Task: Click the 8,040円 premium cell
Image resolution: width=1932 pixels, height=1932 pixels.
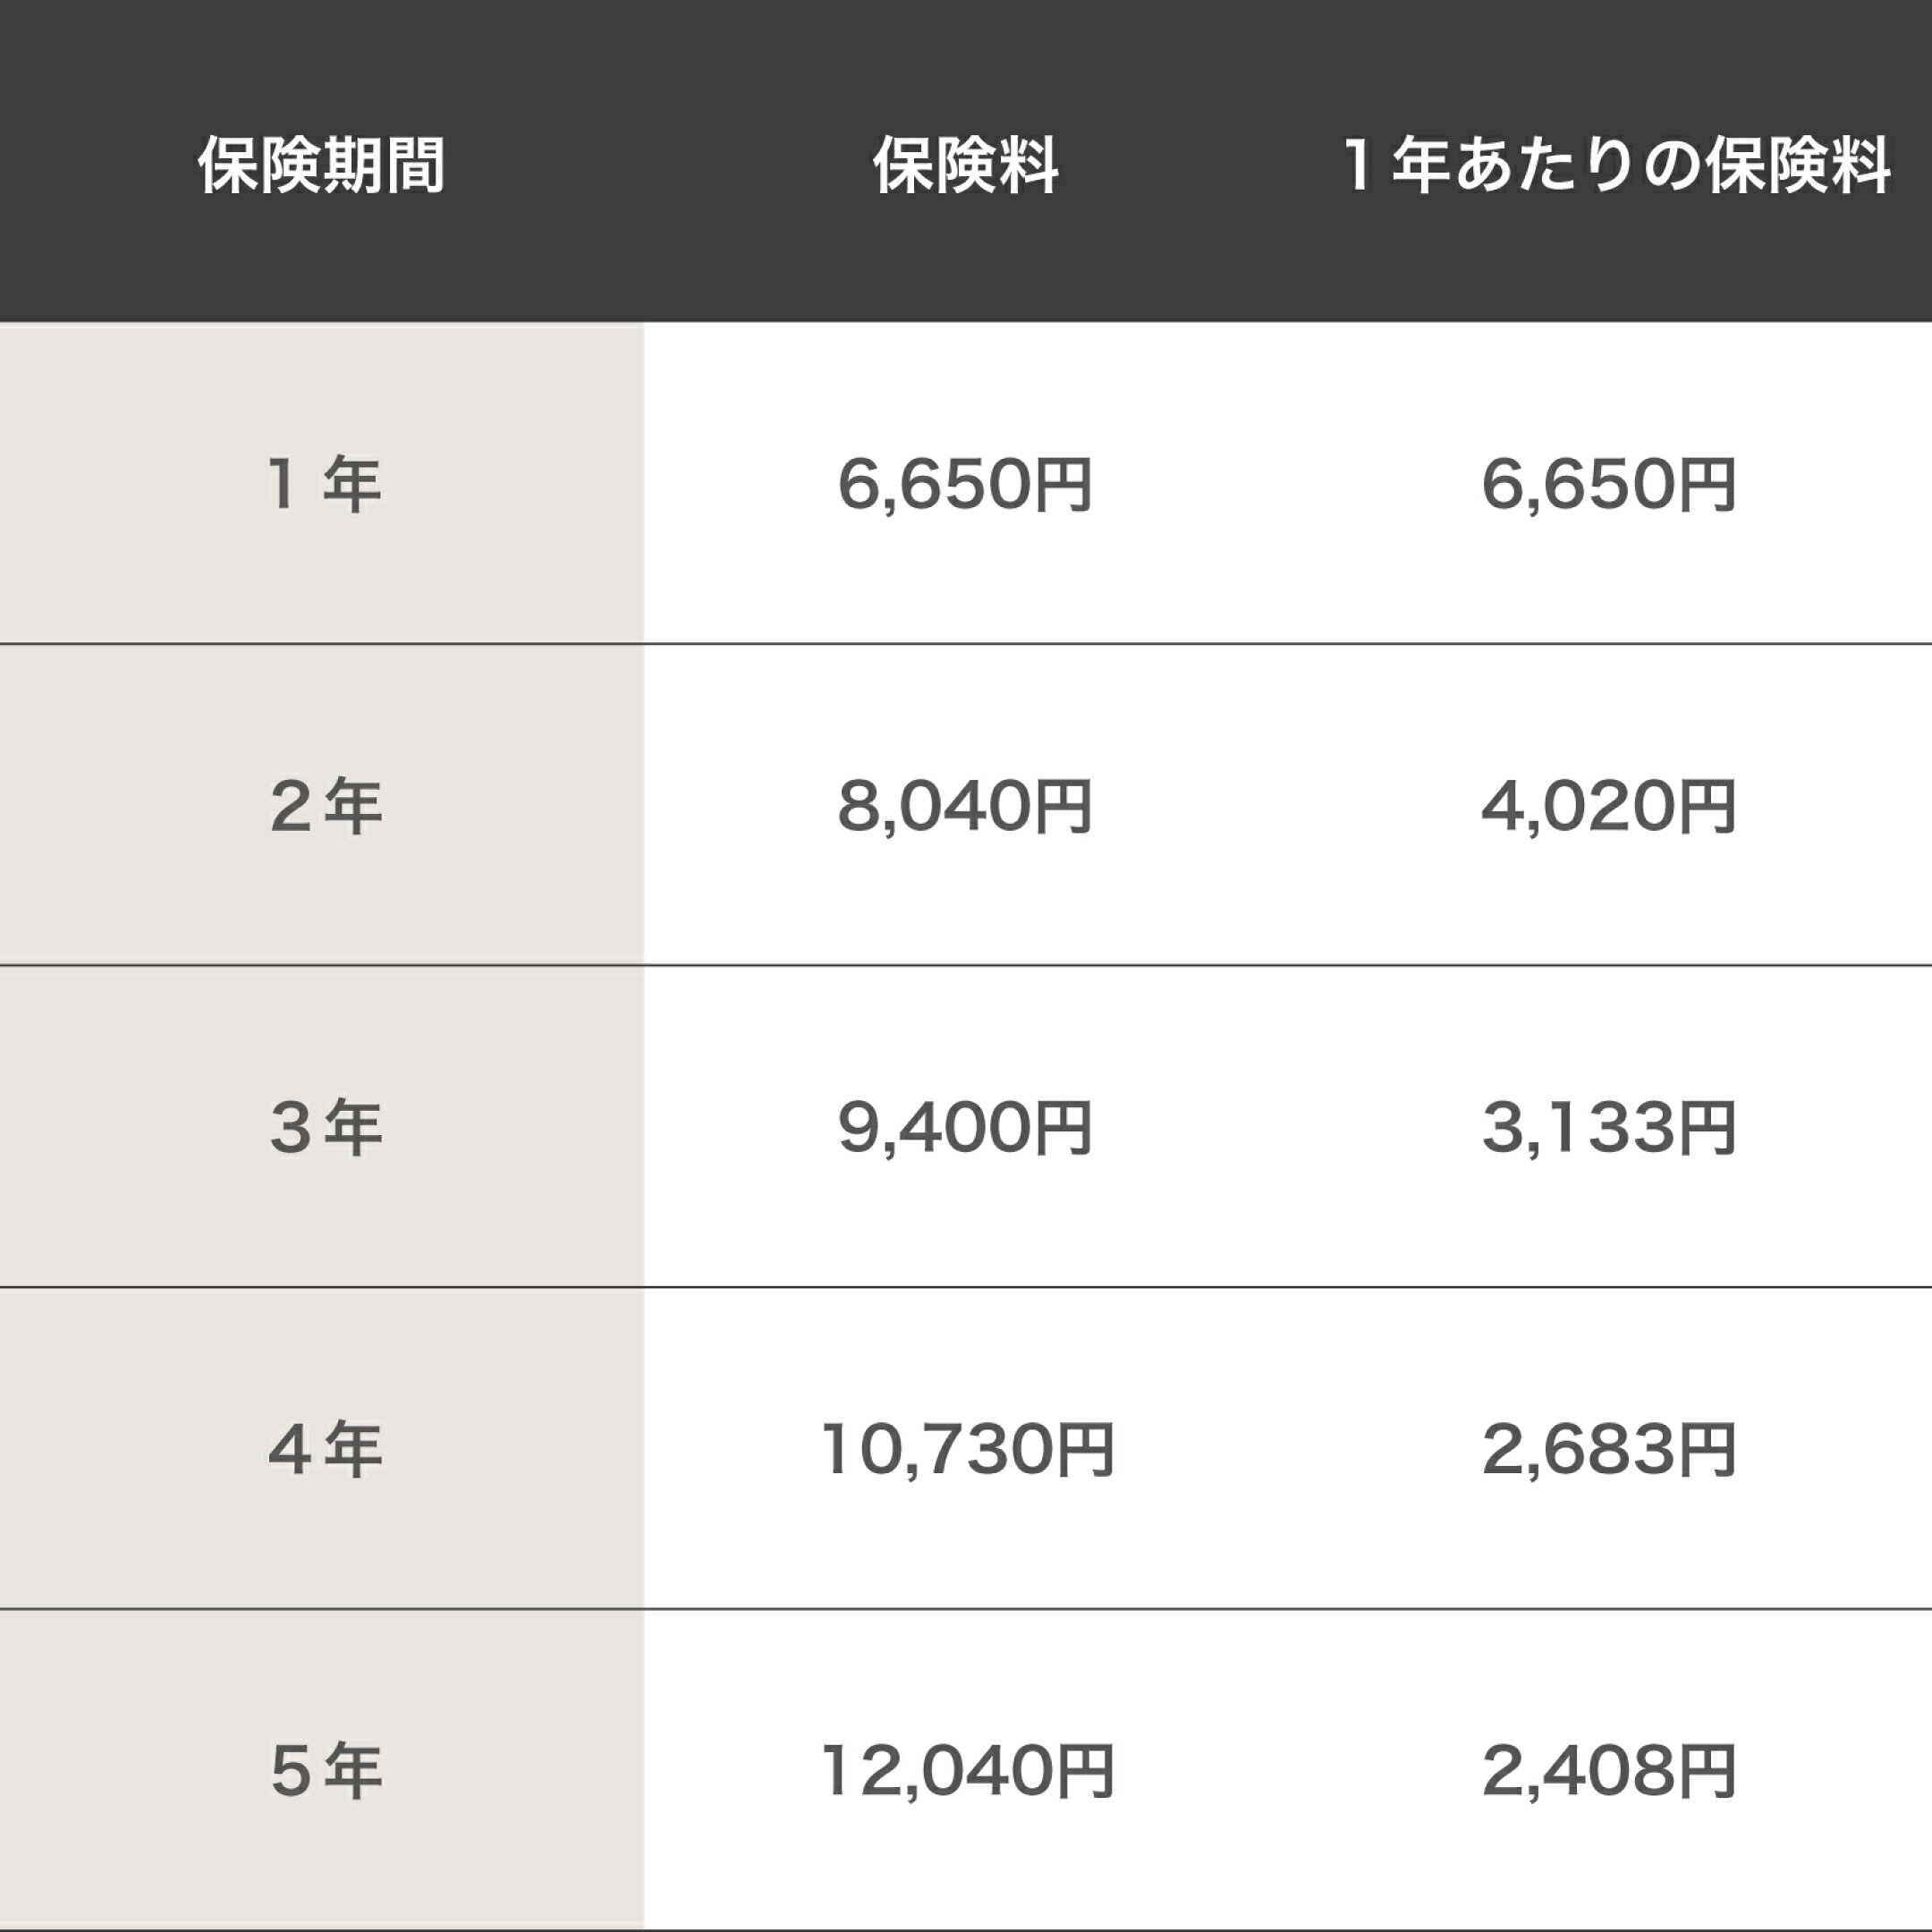Action: pos(965,806)
